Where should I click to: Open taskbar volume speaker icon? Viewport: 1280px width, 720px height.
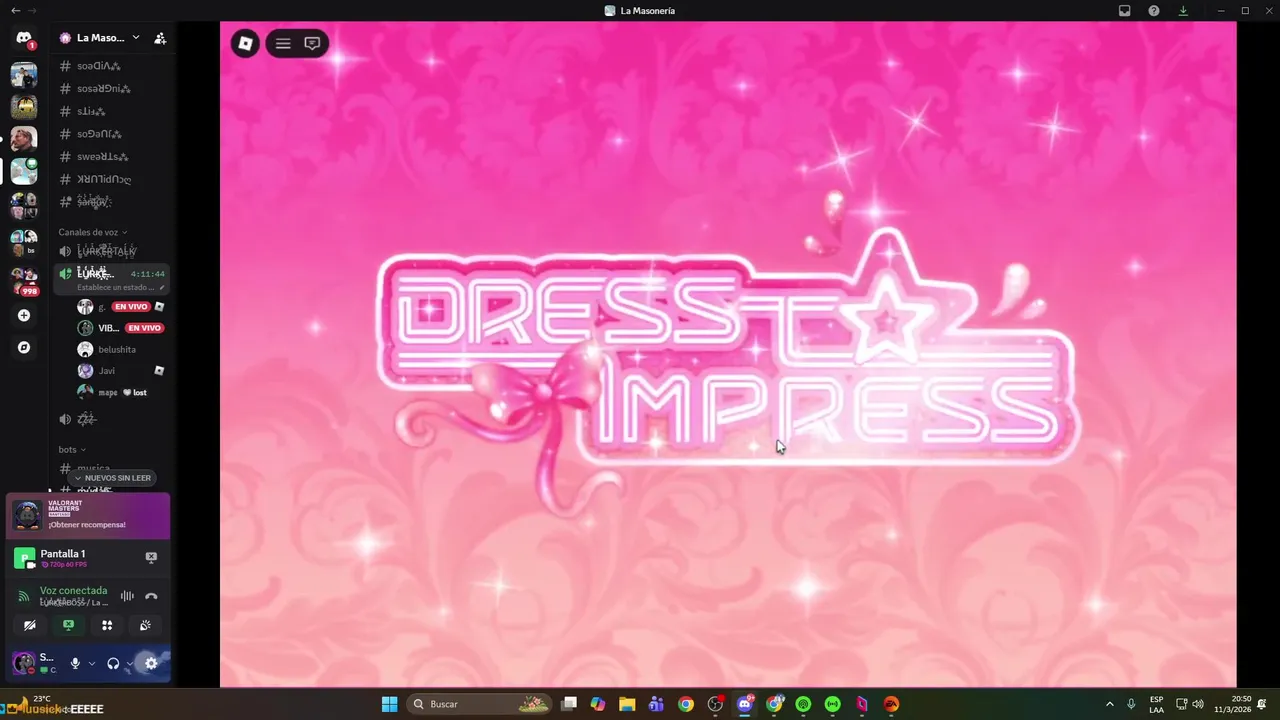[x=1198, y=704]
